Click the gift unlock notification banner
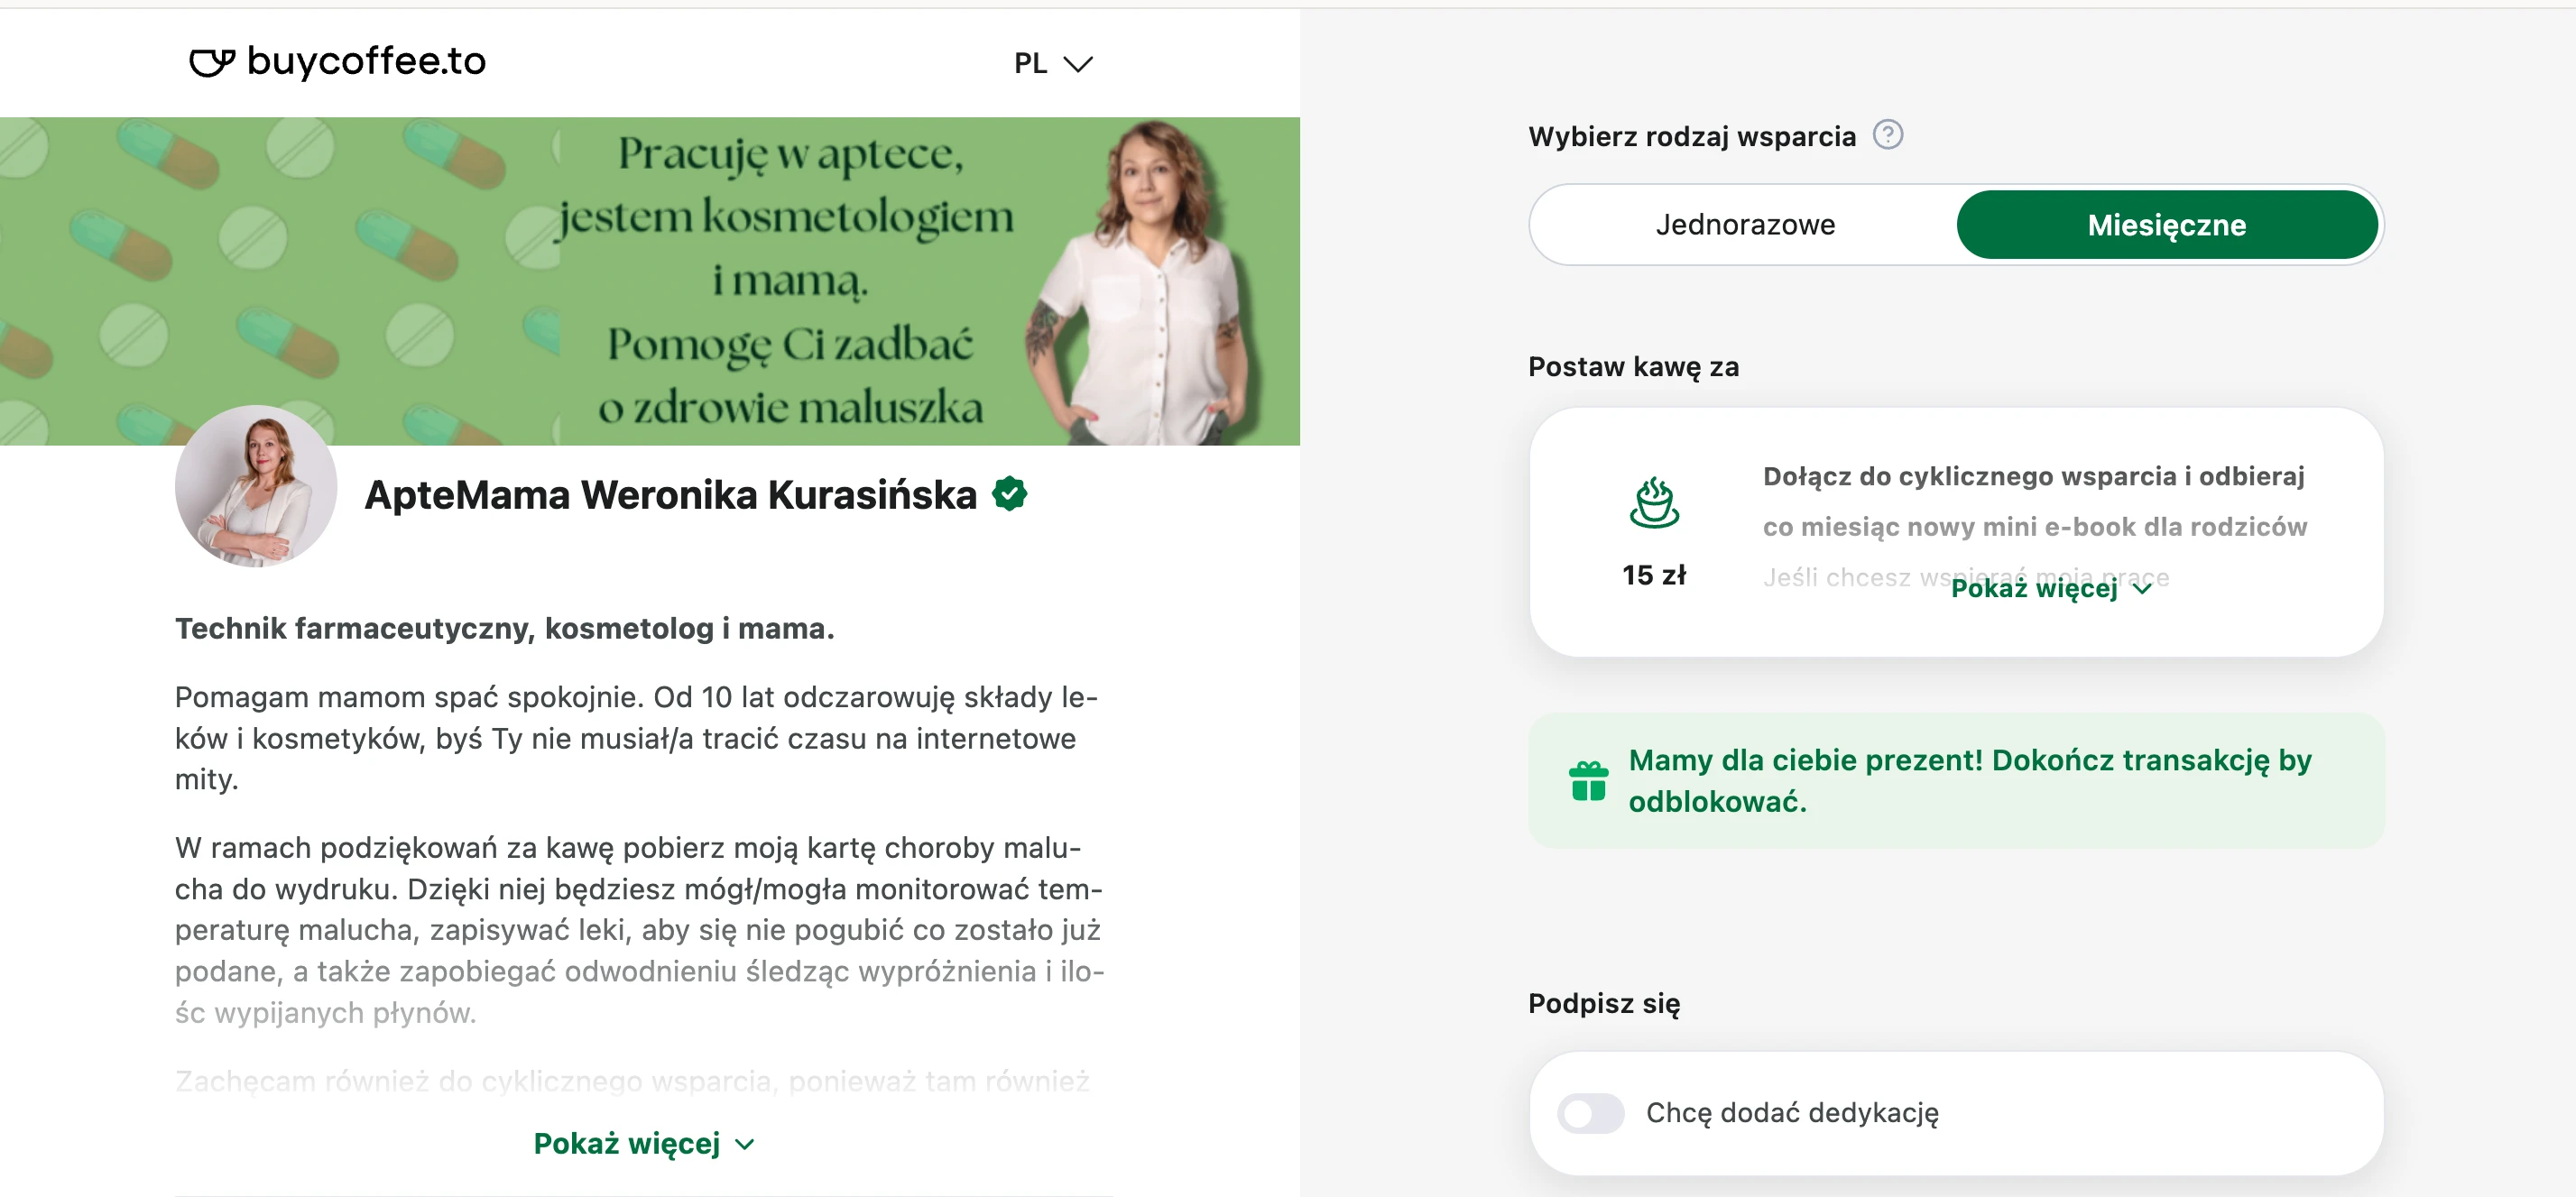The height and width of the screenshot is (1197, 2576). click(1956, 781)
